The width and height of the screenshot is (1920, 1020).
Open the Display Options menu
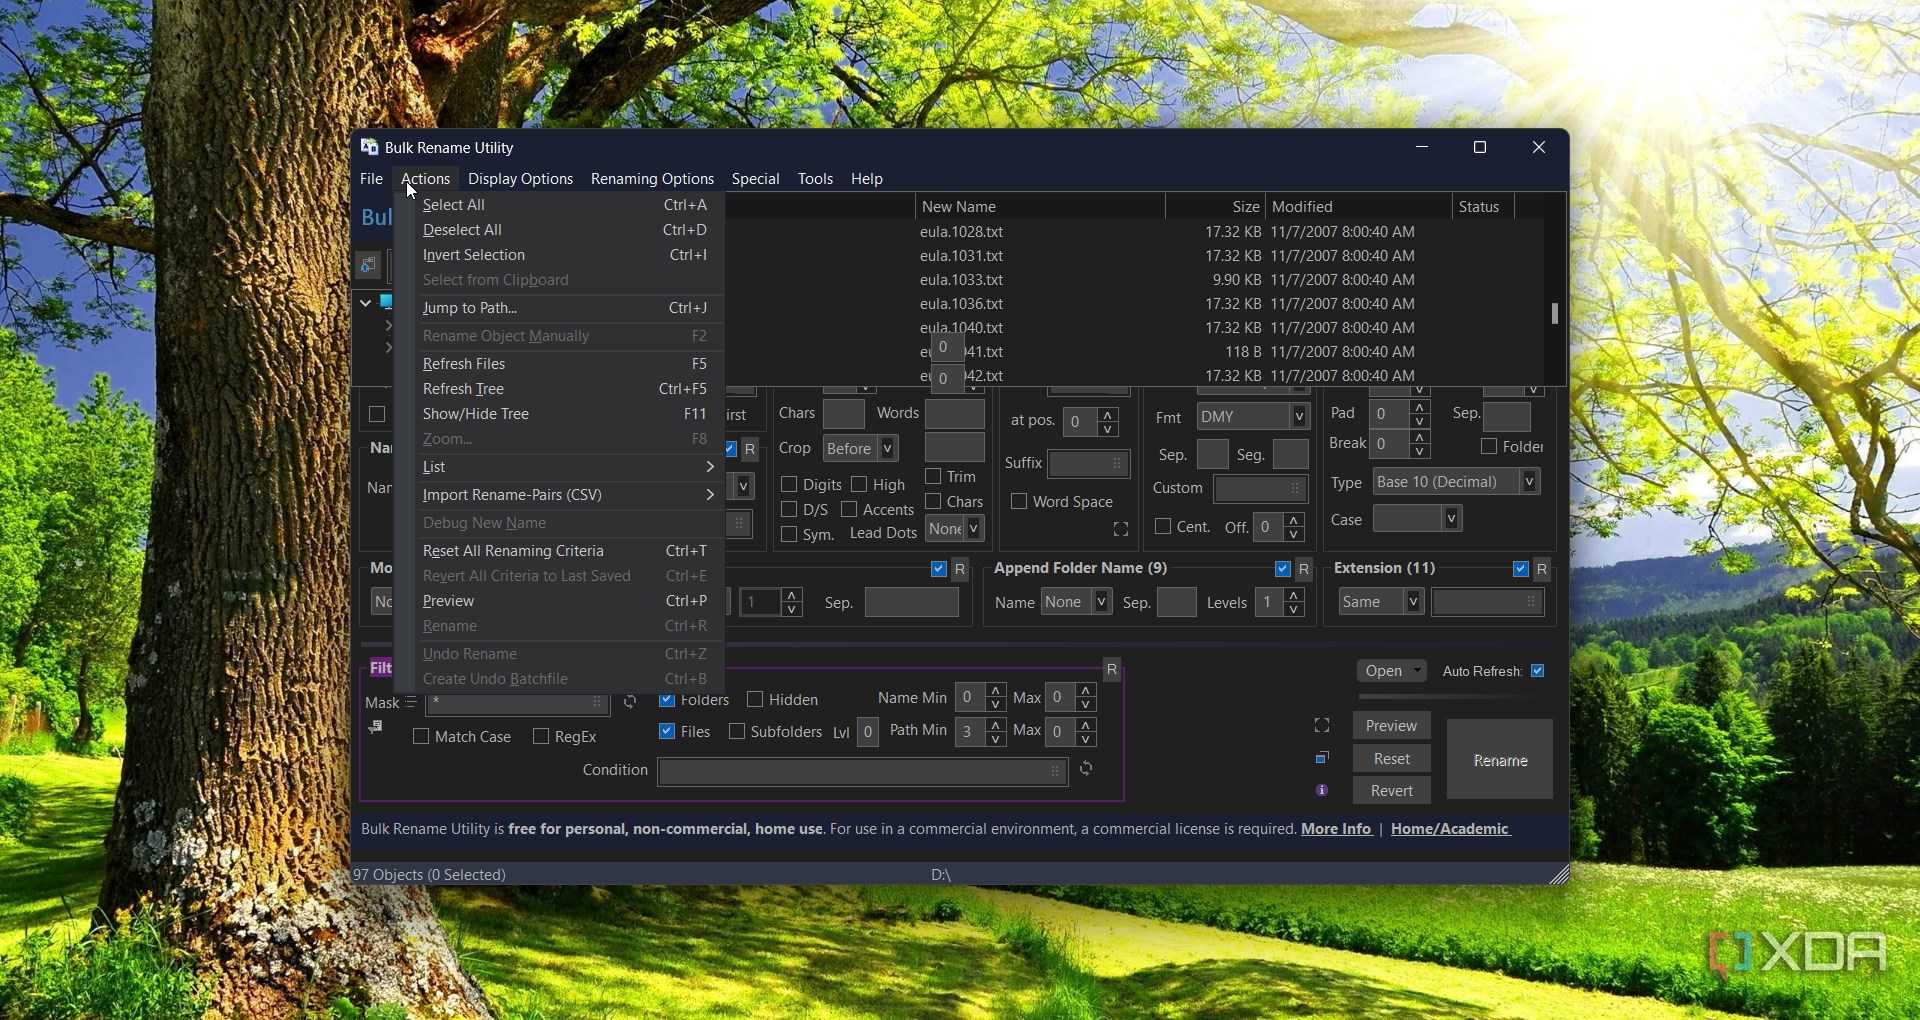pyautogui.click(x=520, y=178)
